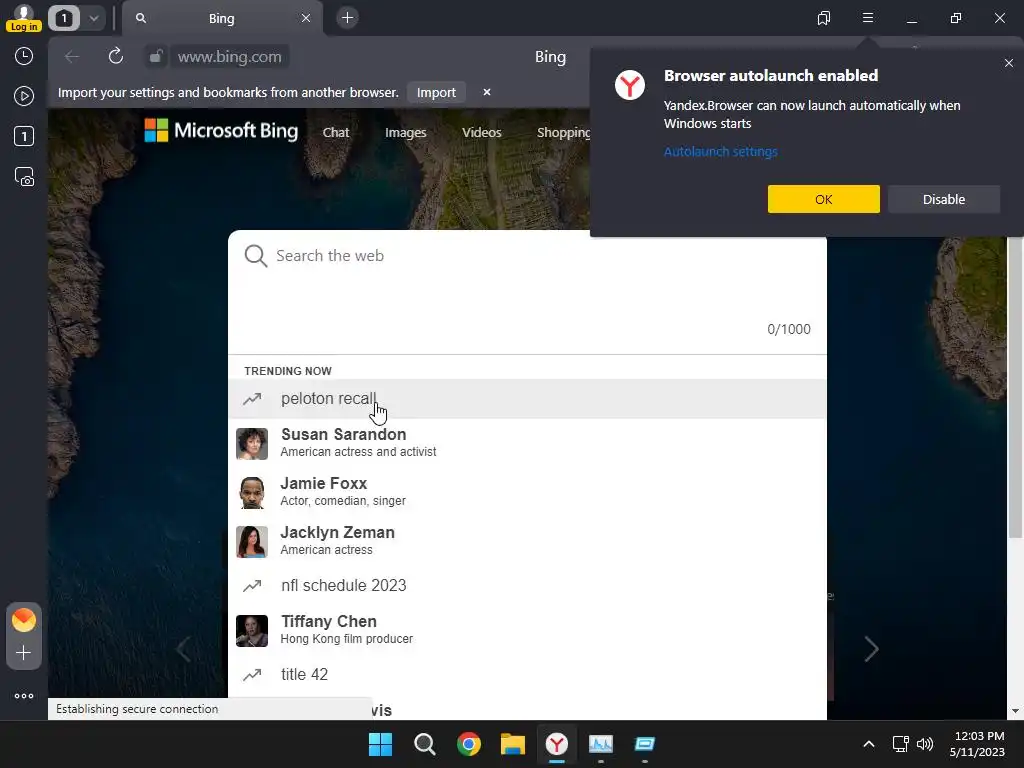Click the magnifier icon in Bing search box

(x=255, y=255)
